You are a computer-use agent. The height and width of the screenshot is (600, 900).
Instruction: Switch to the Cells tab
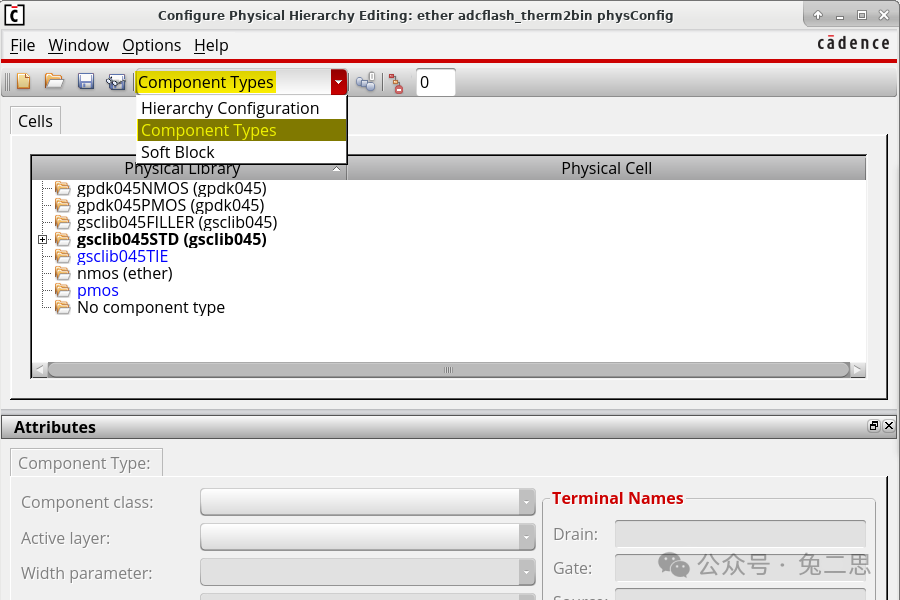coord(35,121)
